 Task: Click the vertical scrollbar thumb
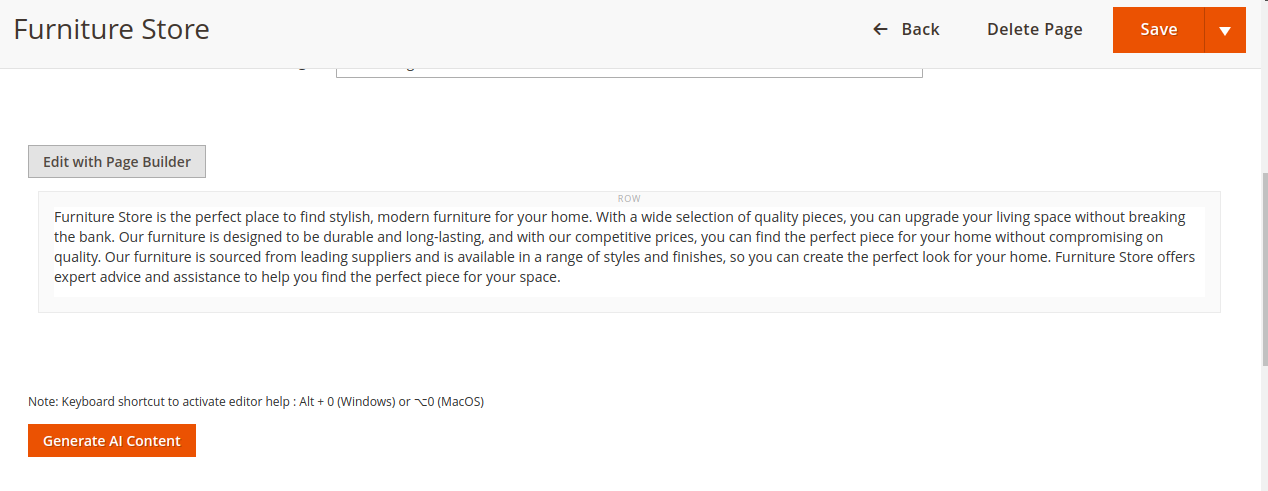1264,270
